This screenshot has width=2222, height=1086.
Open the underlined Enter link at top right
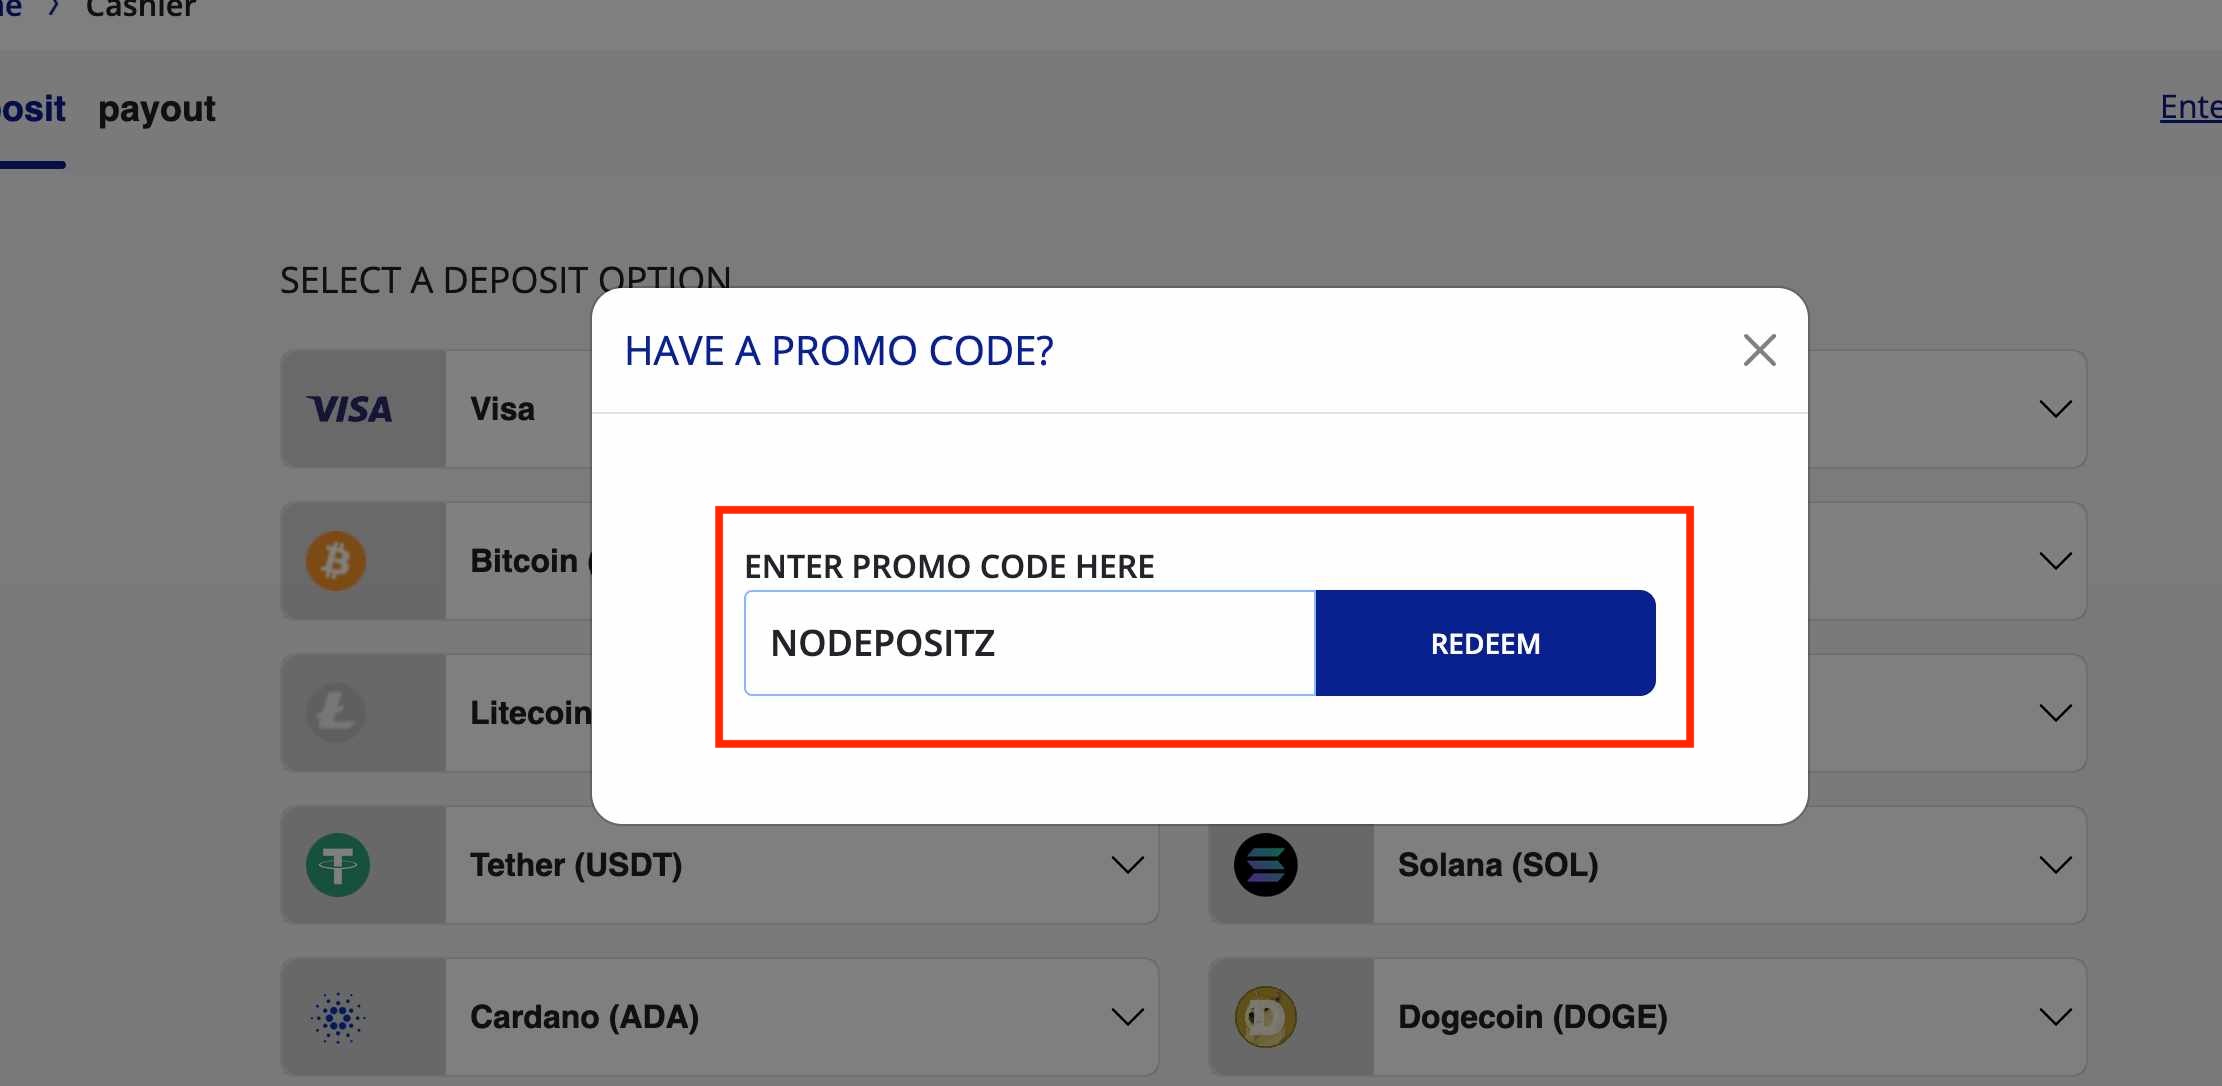pos(2190,107)
